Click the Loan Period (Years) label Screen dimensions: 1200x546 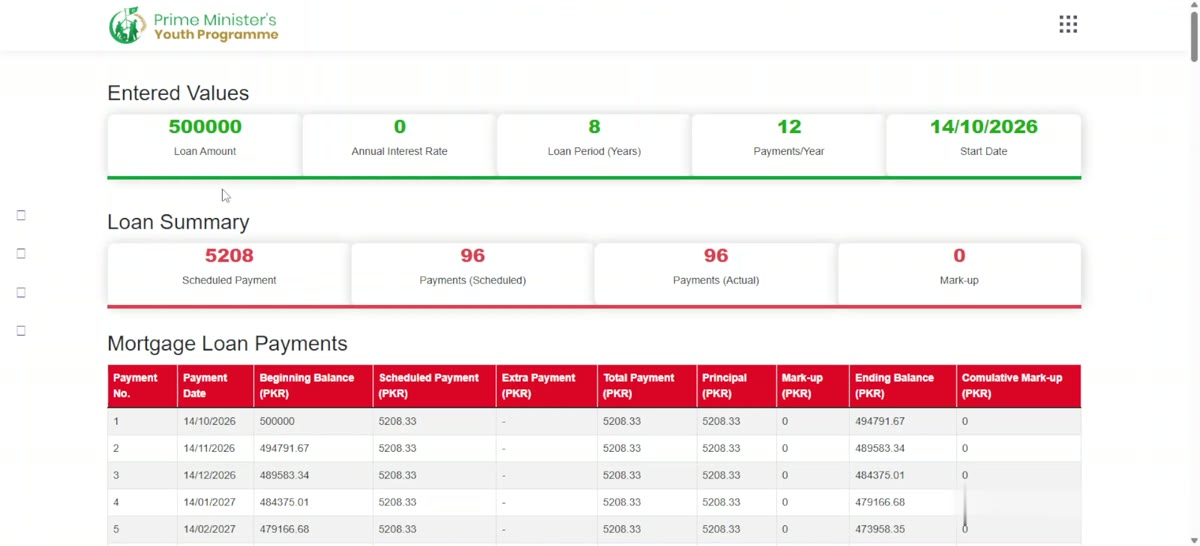coord(594,151)
